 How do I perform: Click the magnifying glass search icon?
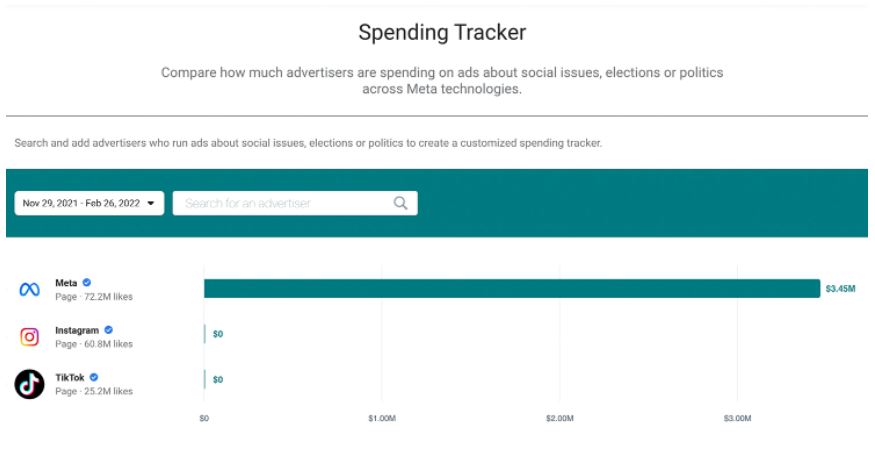pos(400,203)
